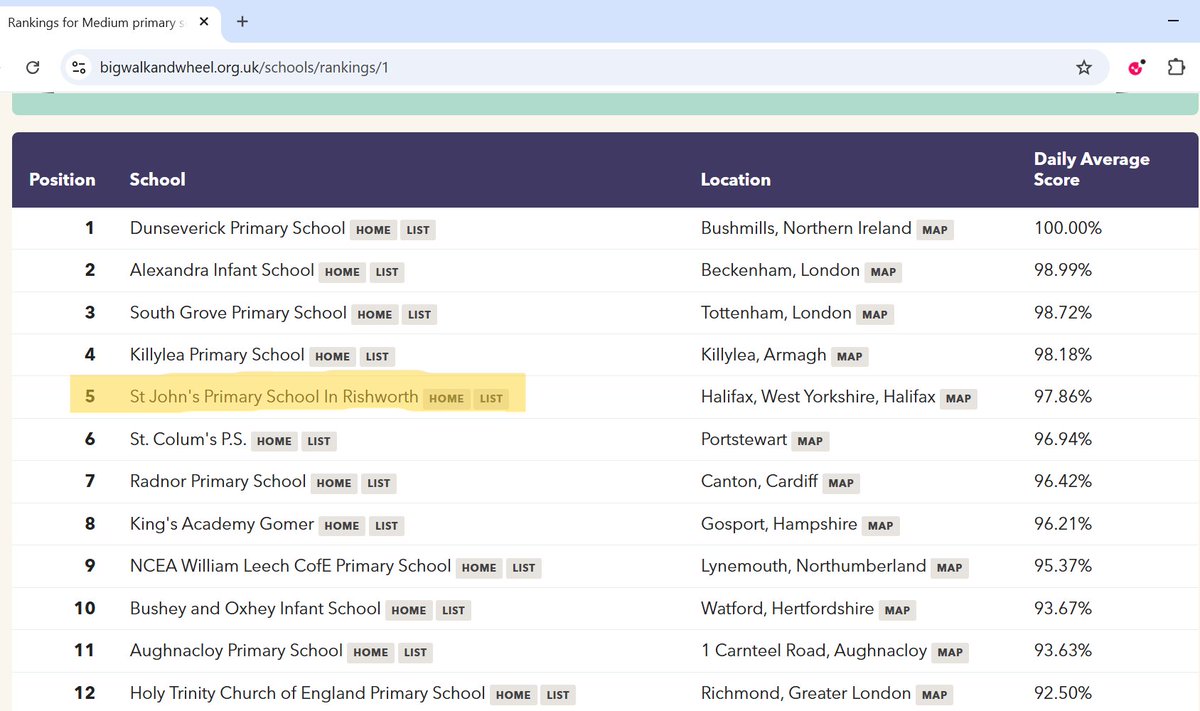Open HOME for St. Colum's P.S.
1200x711 pixels.
pos(274,441)
